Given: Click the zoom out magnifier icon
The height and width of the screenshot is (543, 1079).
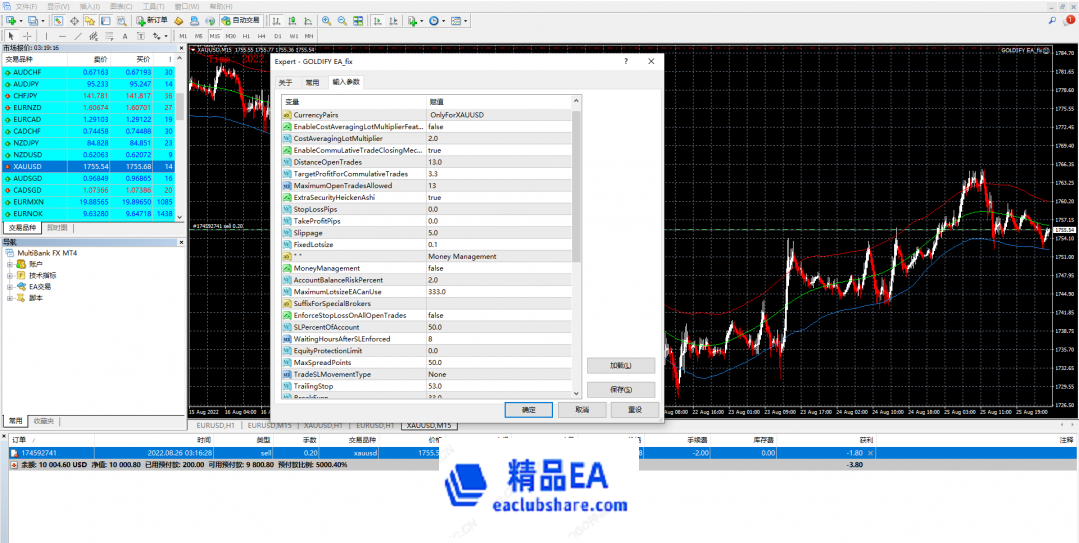Looking at the screenshot, I should (x=342, y=21).
